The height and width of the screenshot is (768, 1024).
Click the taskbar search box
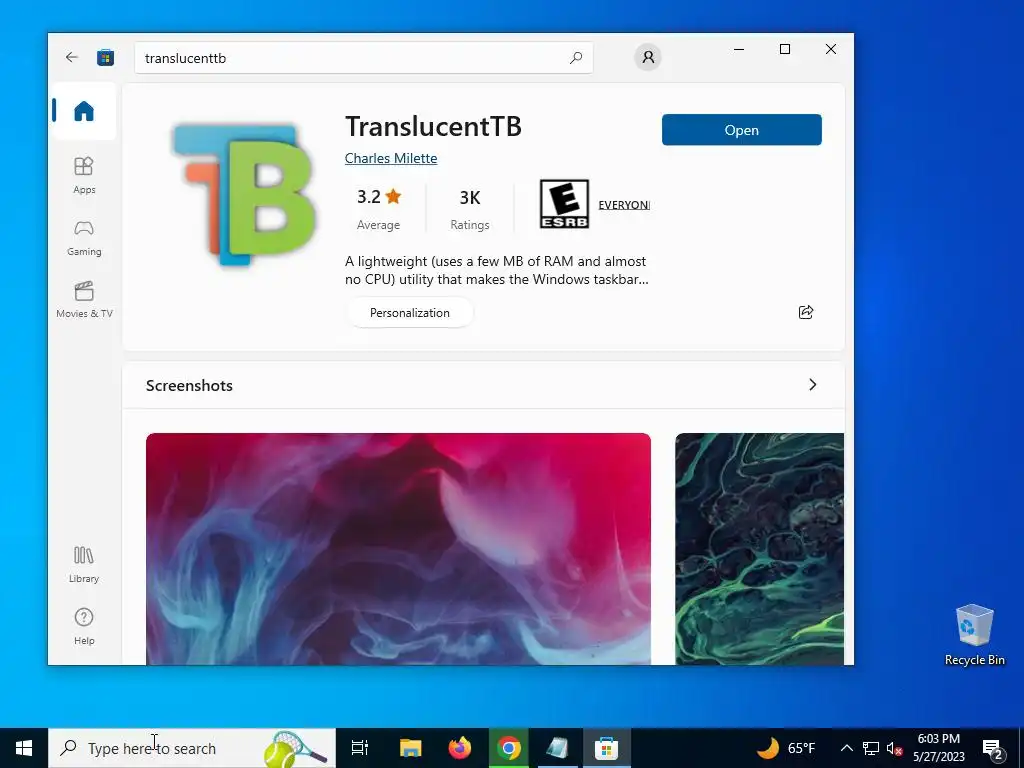(x=192, y=748)
